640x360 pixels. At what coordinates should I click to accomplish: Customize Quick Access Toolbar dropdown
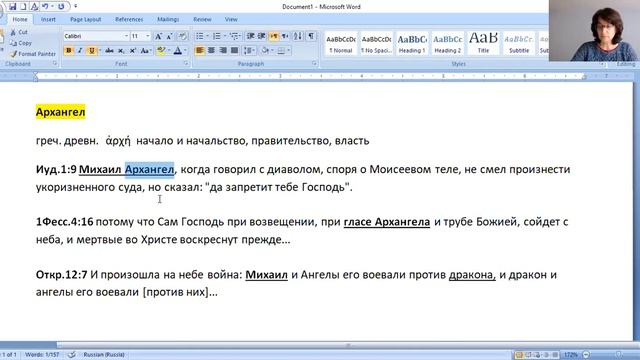coord(76,7)
